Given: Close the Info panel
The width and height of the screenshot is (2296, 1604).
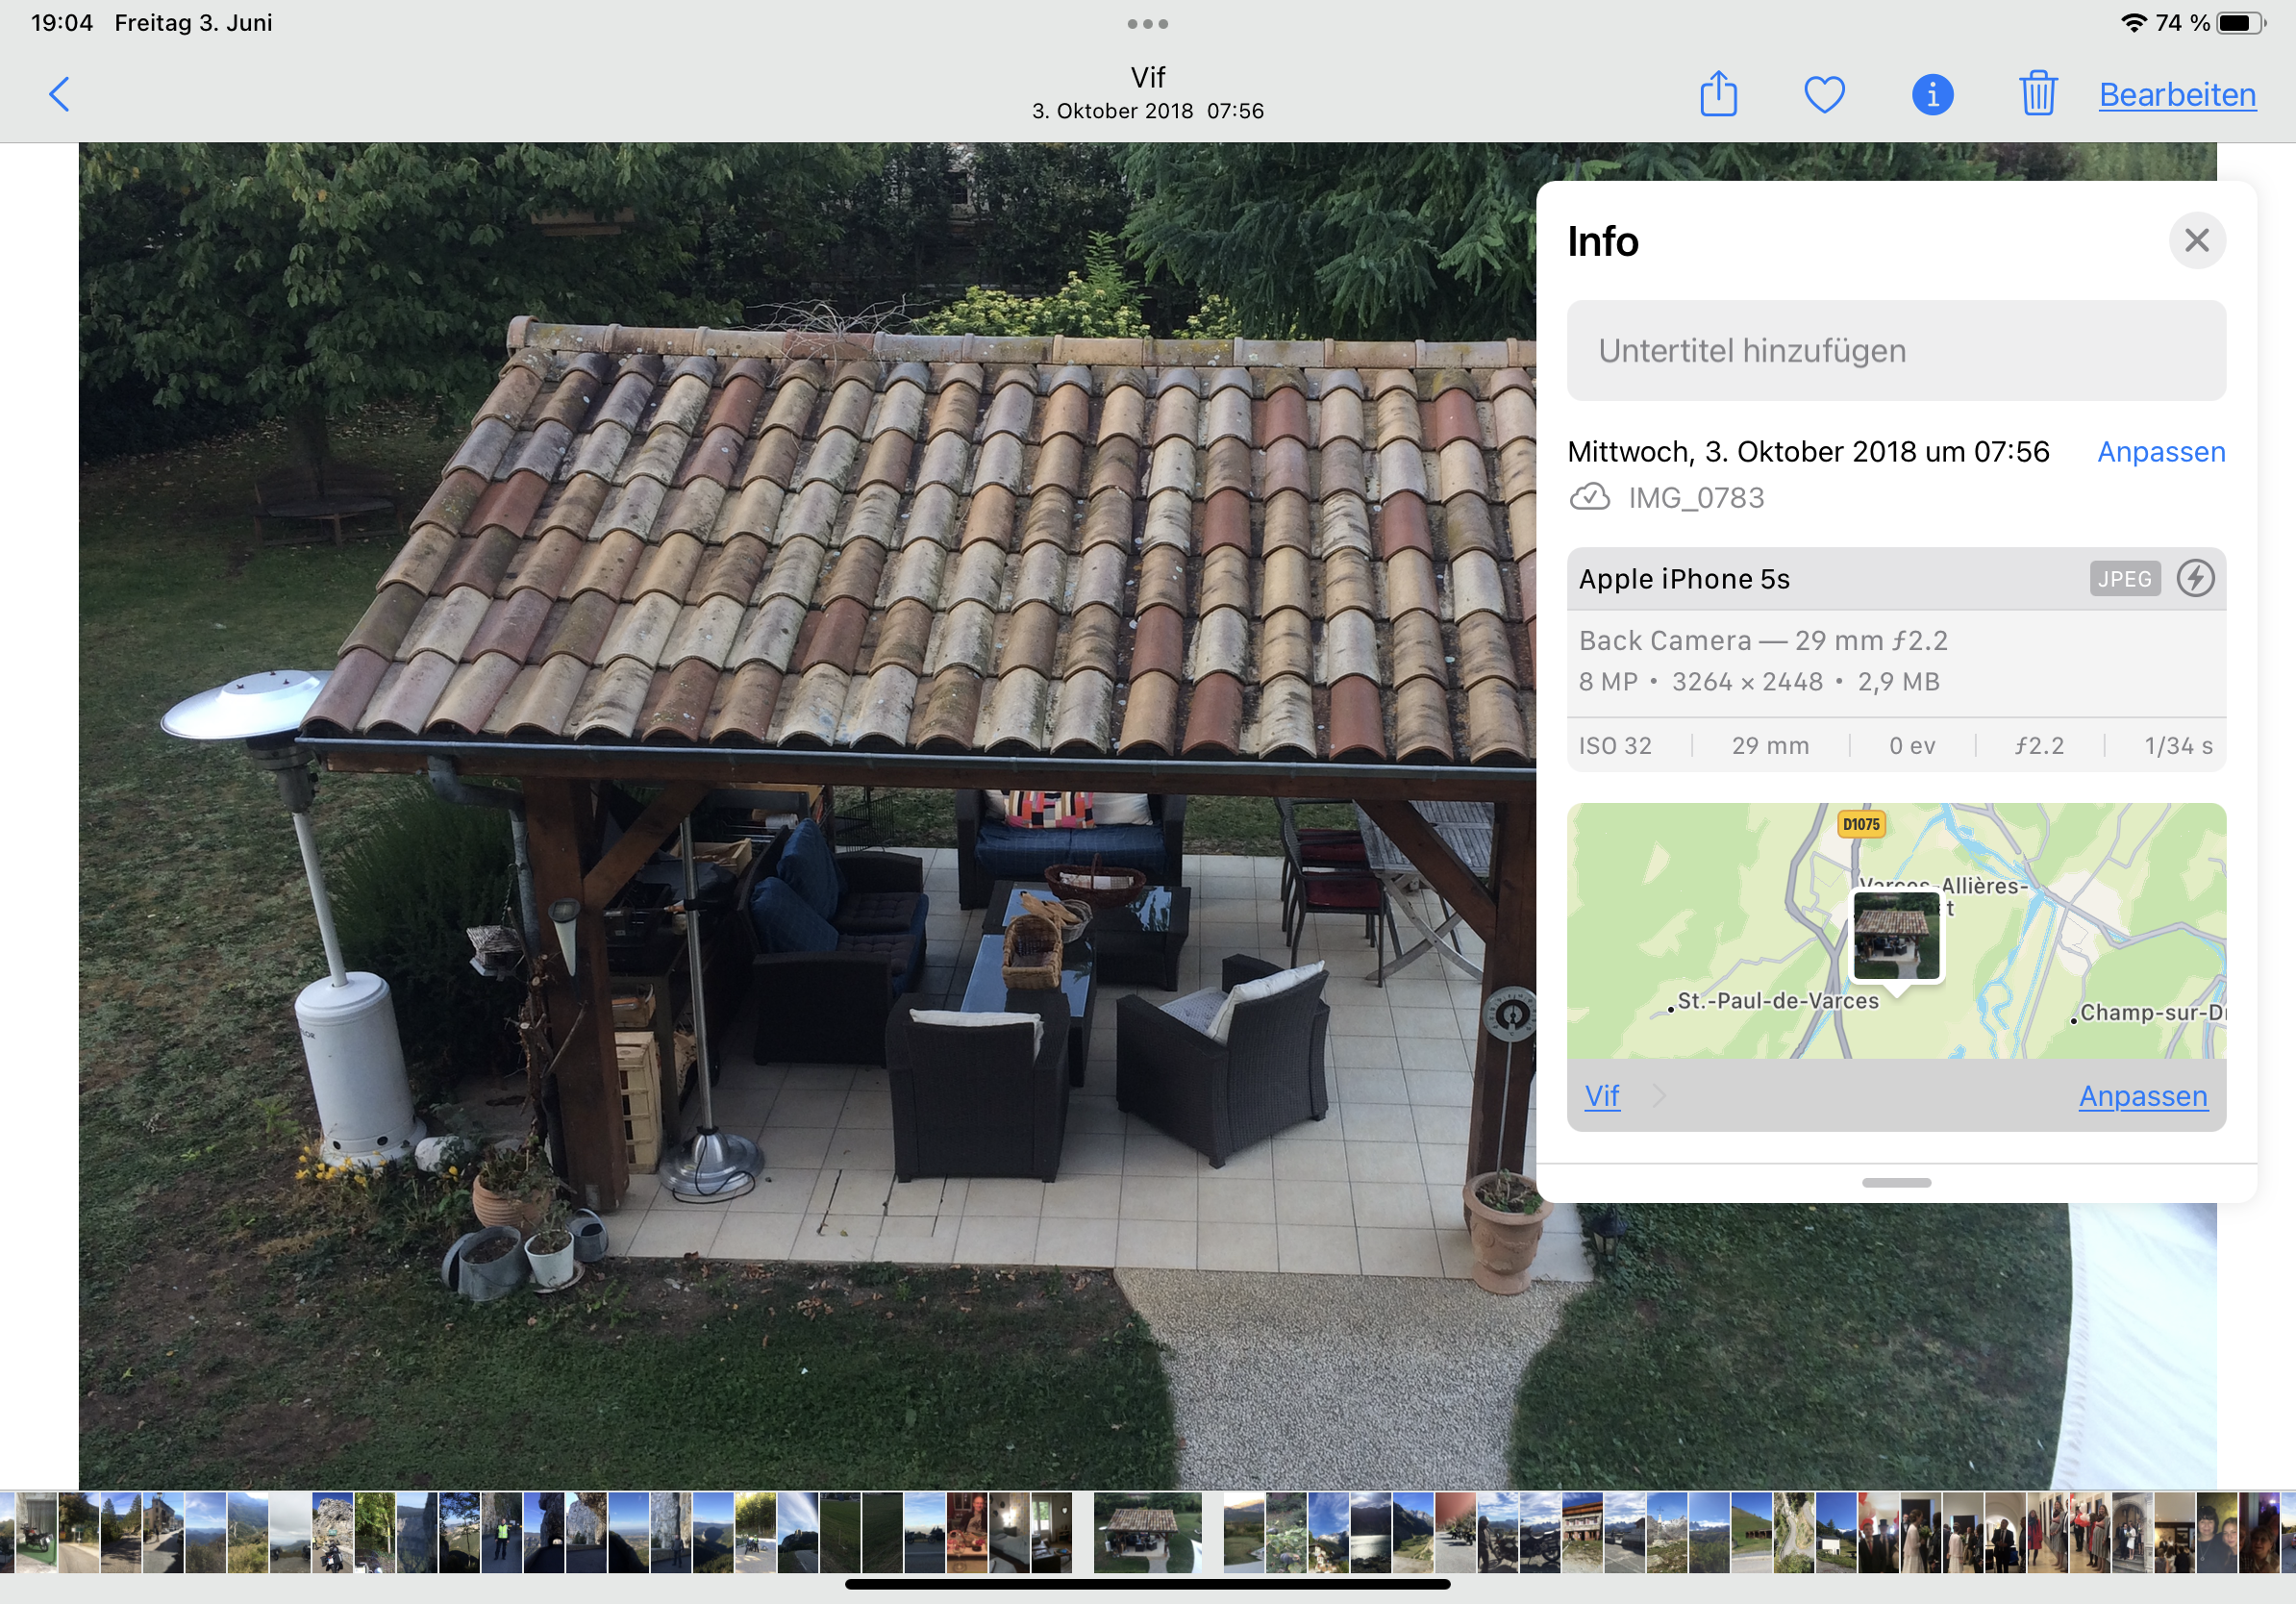Looking at the screenshot, I should [x=2196, y=240].
